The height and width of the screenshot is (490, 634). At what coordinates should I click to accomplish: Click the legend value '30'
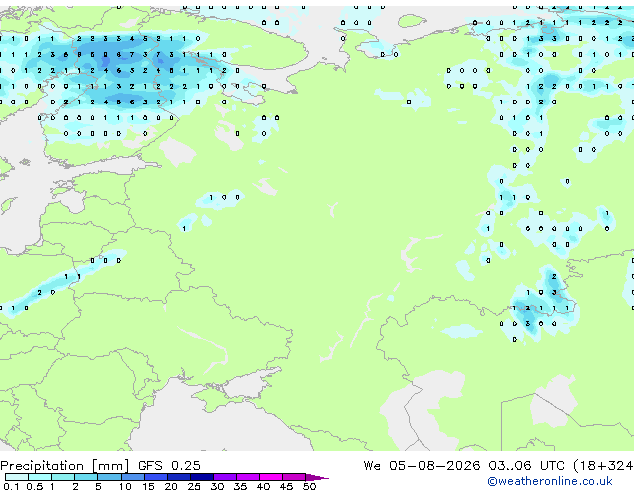coord(217,486)
